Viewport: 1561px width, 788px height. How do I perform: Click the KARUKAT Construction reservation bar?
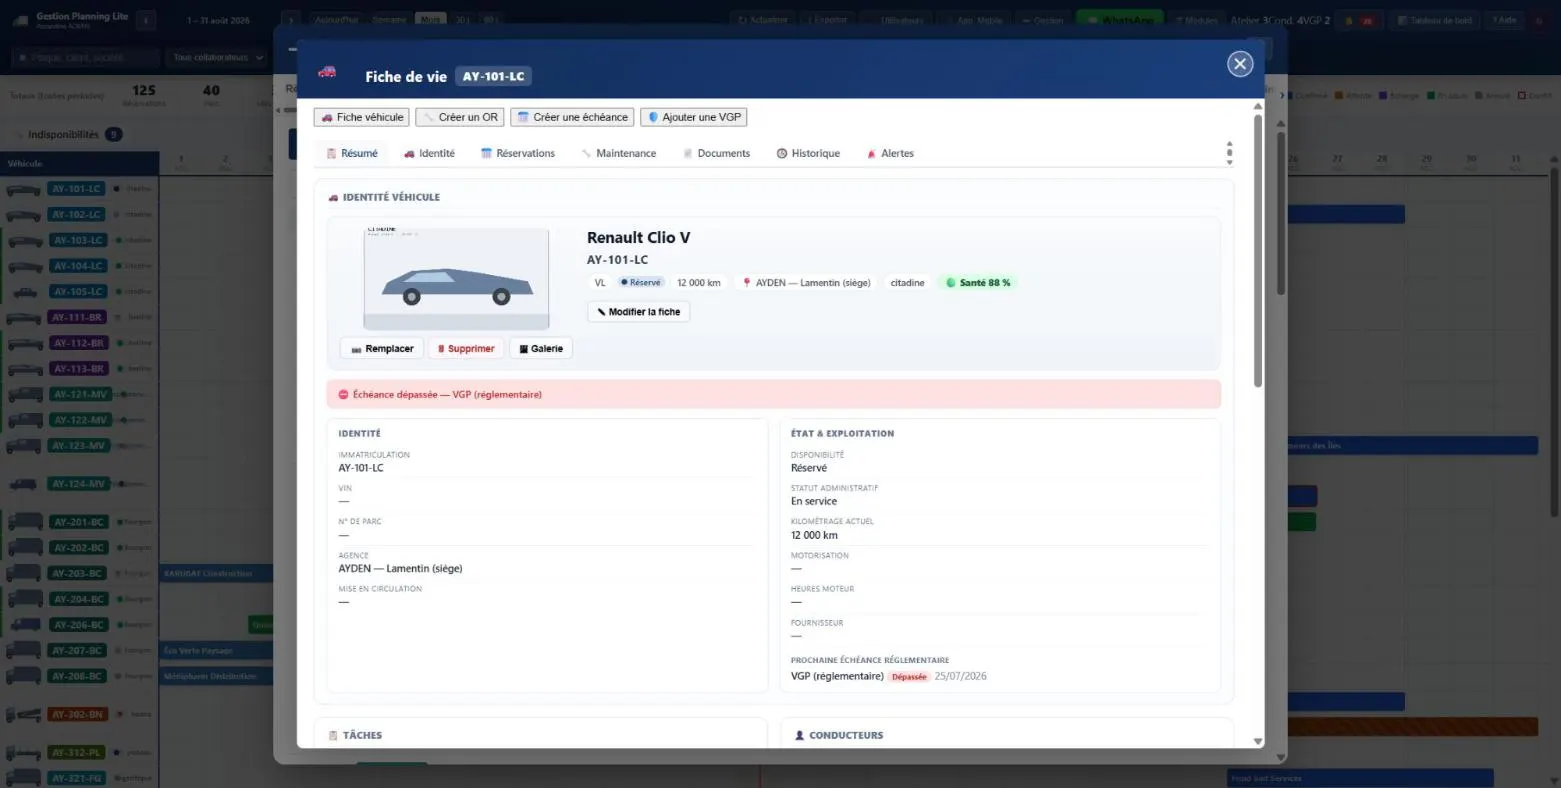pyautogui.click(x=217, y=574)
